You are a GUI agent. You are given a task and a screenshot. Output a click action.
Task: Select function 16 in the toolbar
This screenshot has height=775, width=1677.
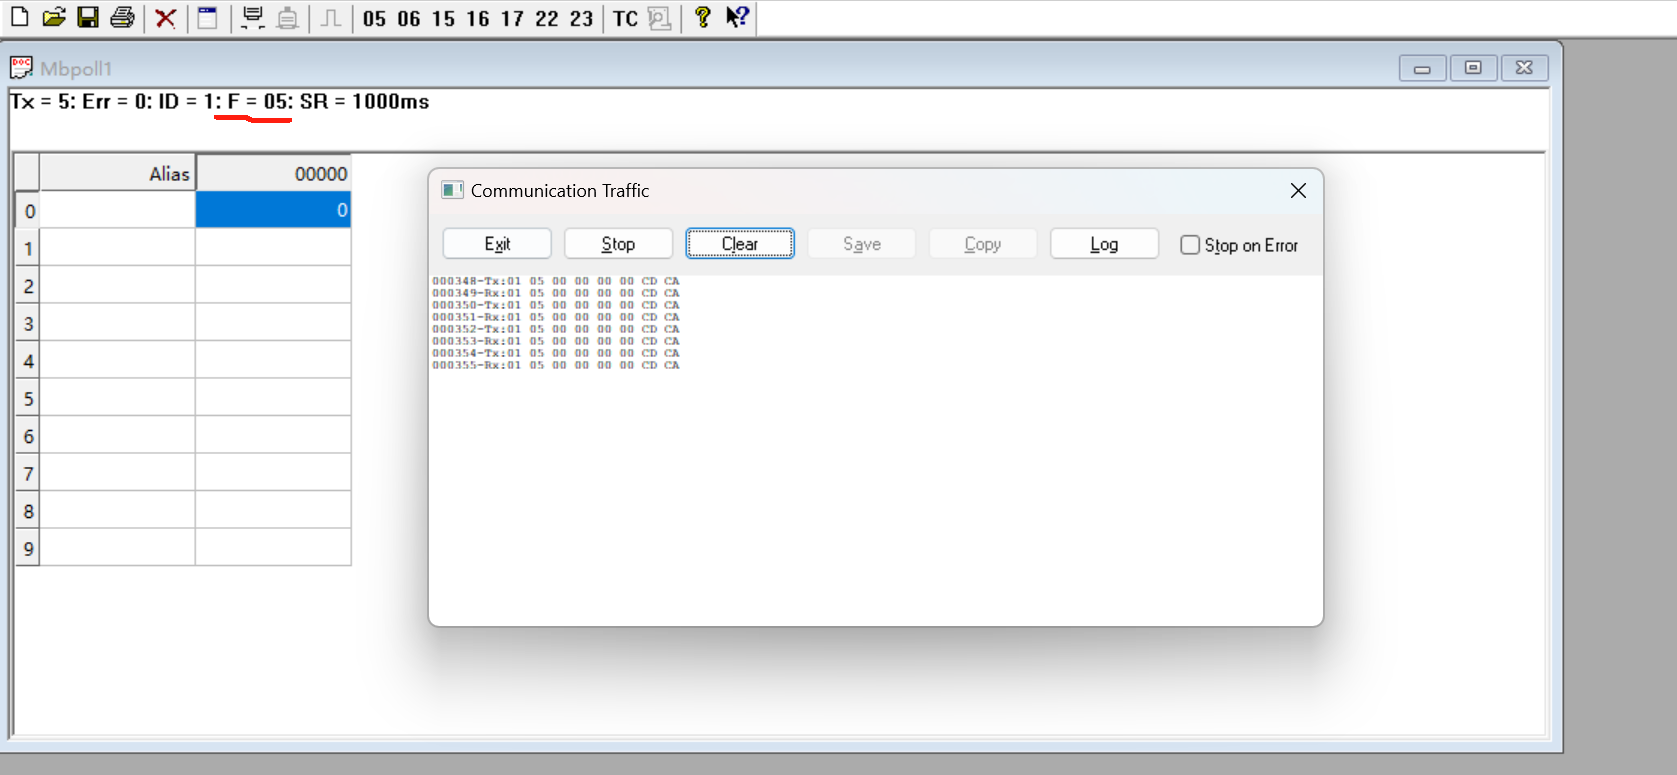click(x=478, y=19)
